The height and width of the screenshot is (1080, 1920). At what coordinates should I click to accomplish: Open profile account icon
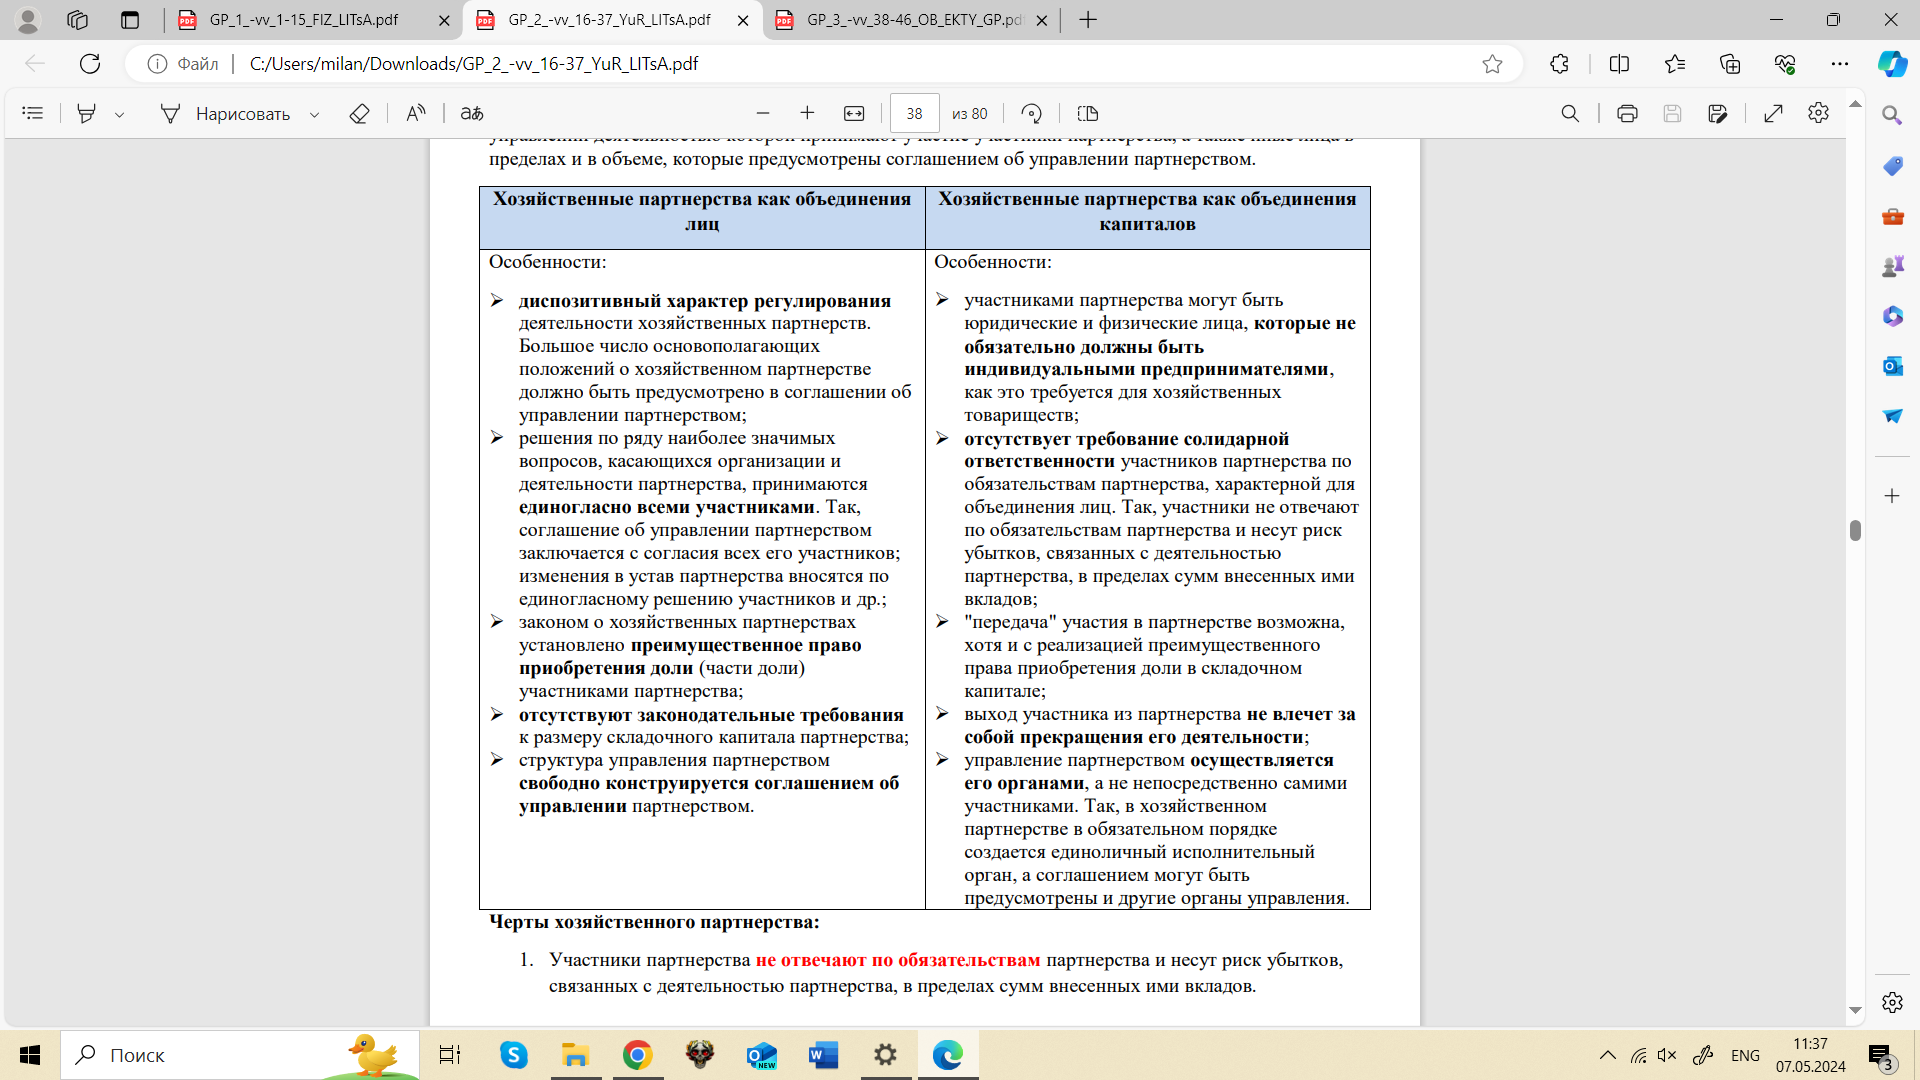pyautogui.click(x=28, y=20)
